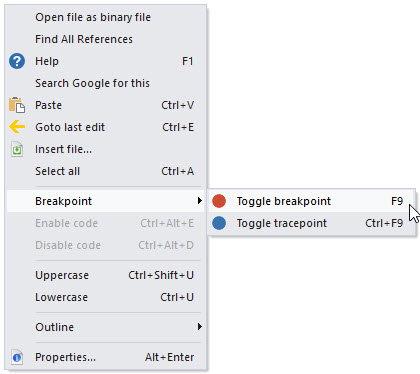This screenshot has height=374, width=420.
Task: Click the yellow Goto last edit arrow icon
Action: (17, 127)
